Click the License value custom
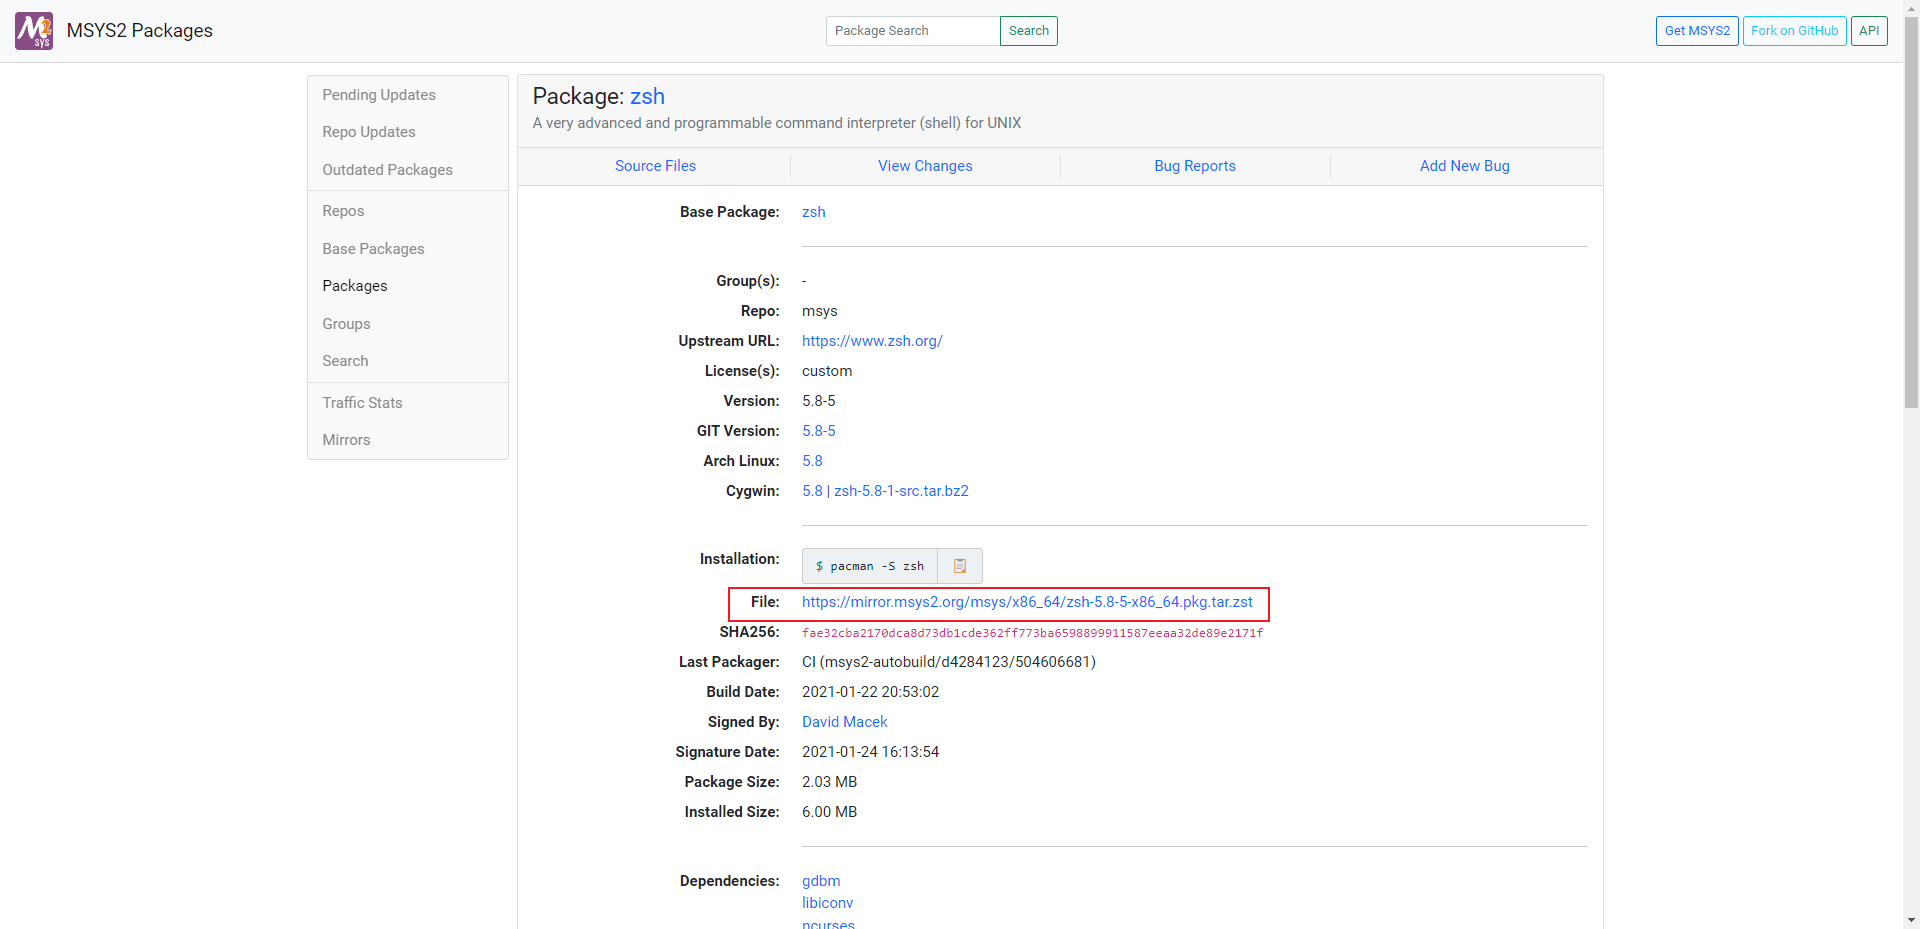This screenshot has width=1920, height=929. coord(827,371)
